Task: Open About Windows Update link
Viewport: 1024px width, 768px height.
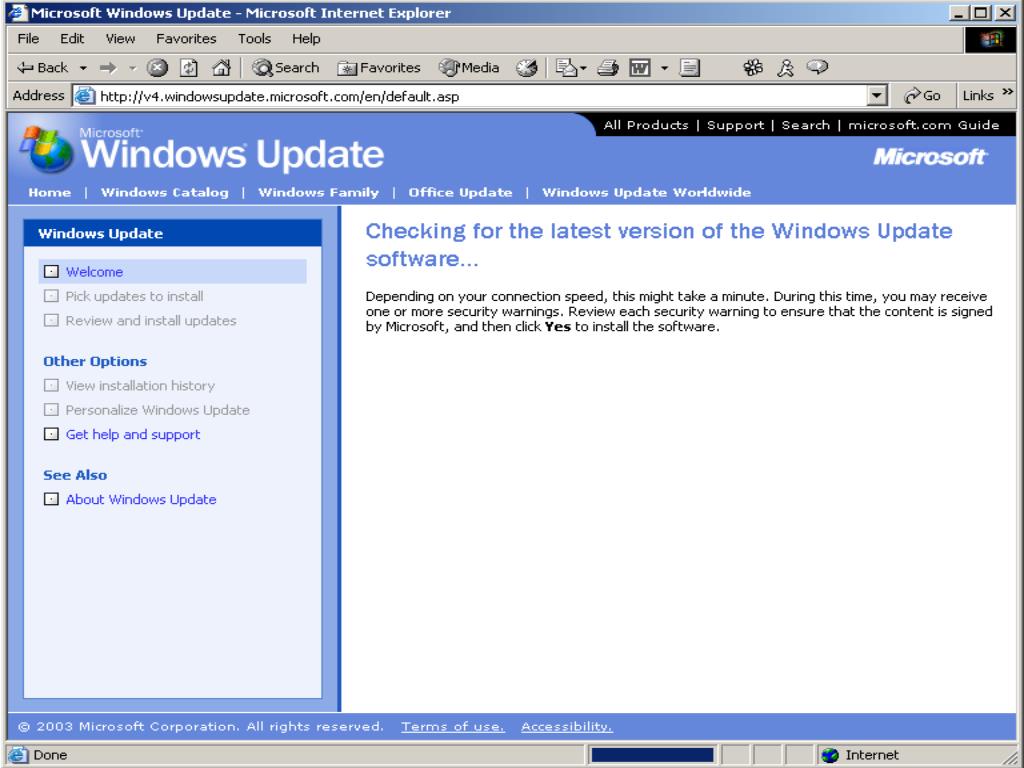Action: click(141, 500)
